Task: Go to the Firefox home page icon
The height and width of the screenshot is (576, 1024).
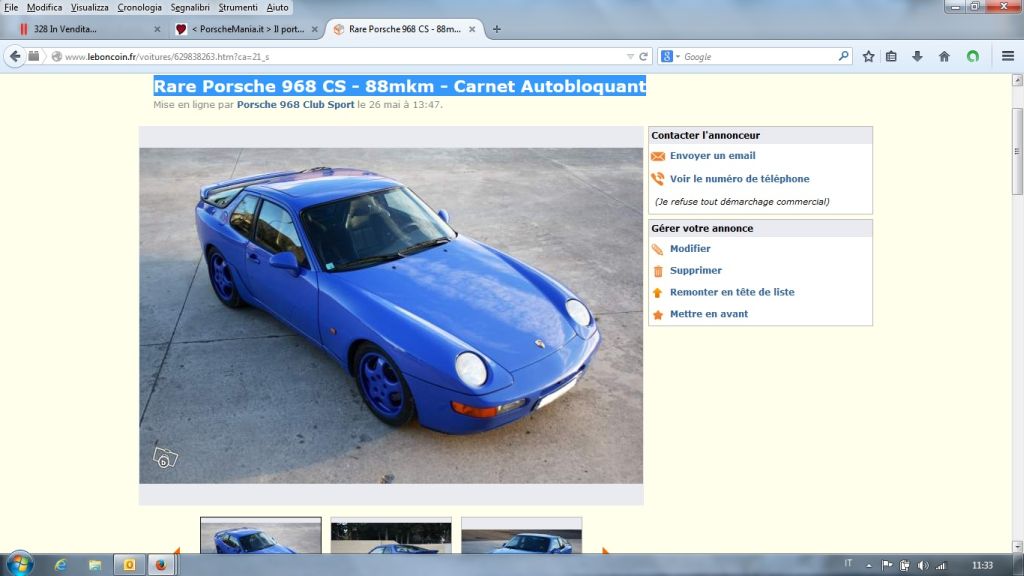Action: 943,57
